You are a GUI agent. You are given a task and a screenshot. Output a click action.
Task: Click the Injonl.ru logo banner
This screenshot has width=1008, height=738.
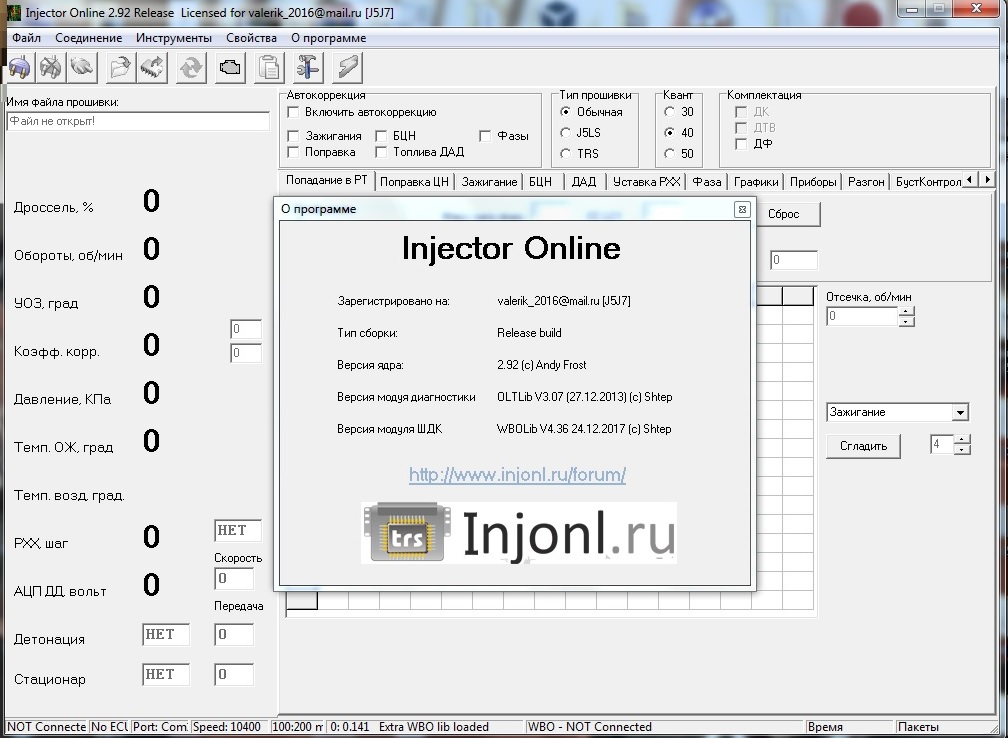519,533
